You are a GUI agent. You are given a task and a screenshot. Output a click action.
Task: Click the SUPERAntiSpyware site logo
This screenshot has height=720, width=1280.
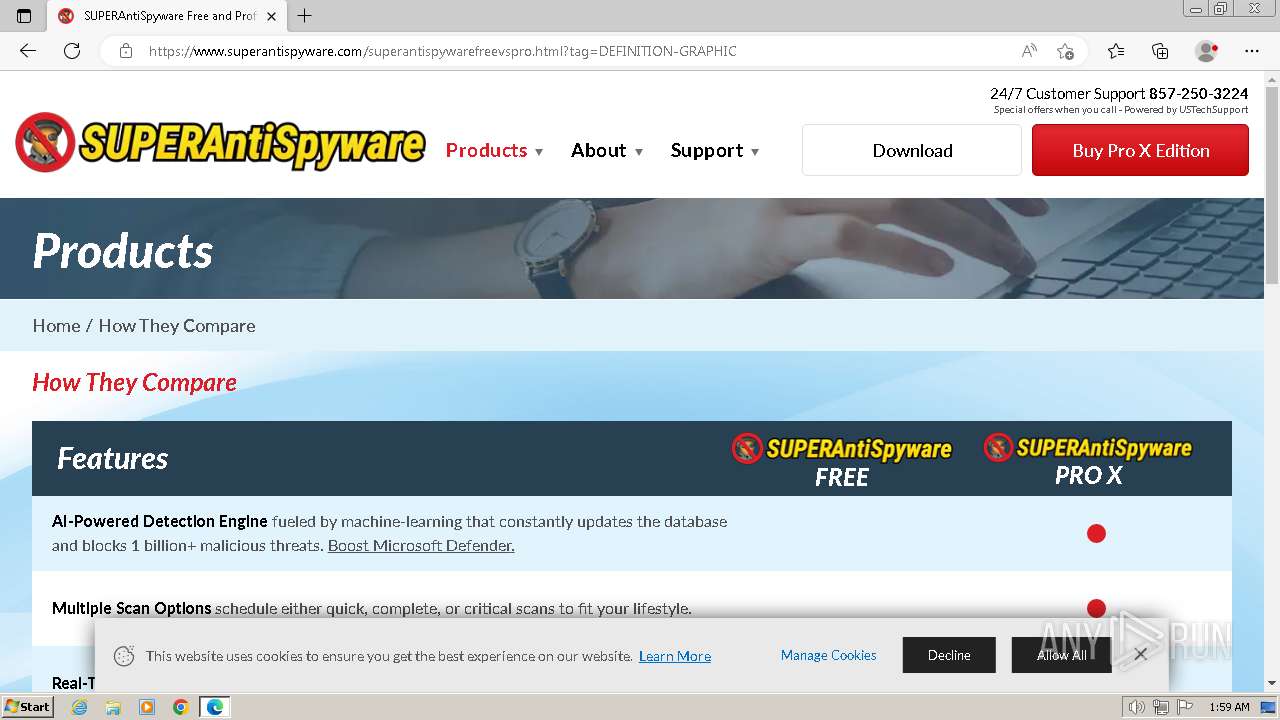coord(220,142)
